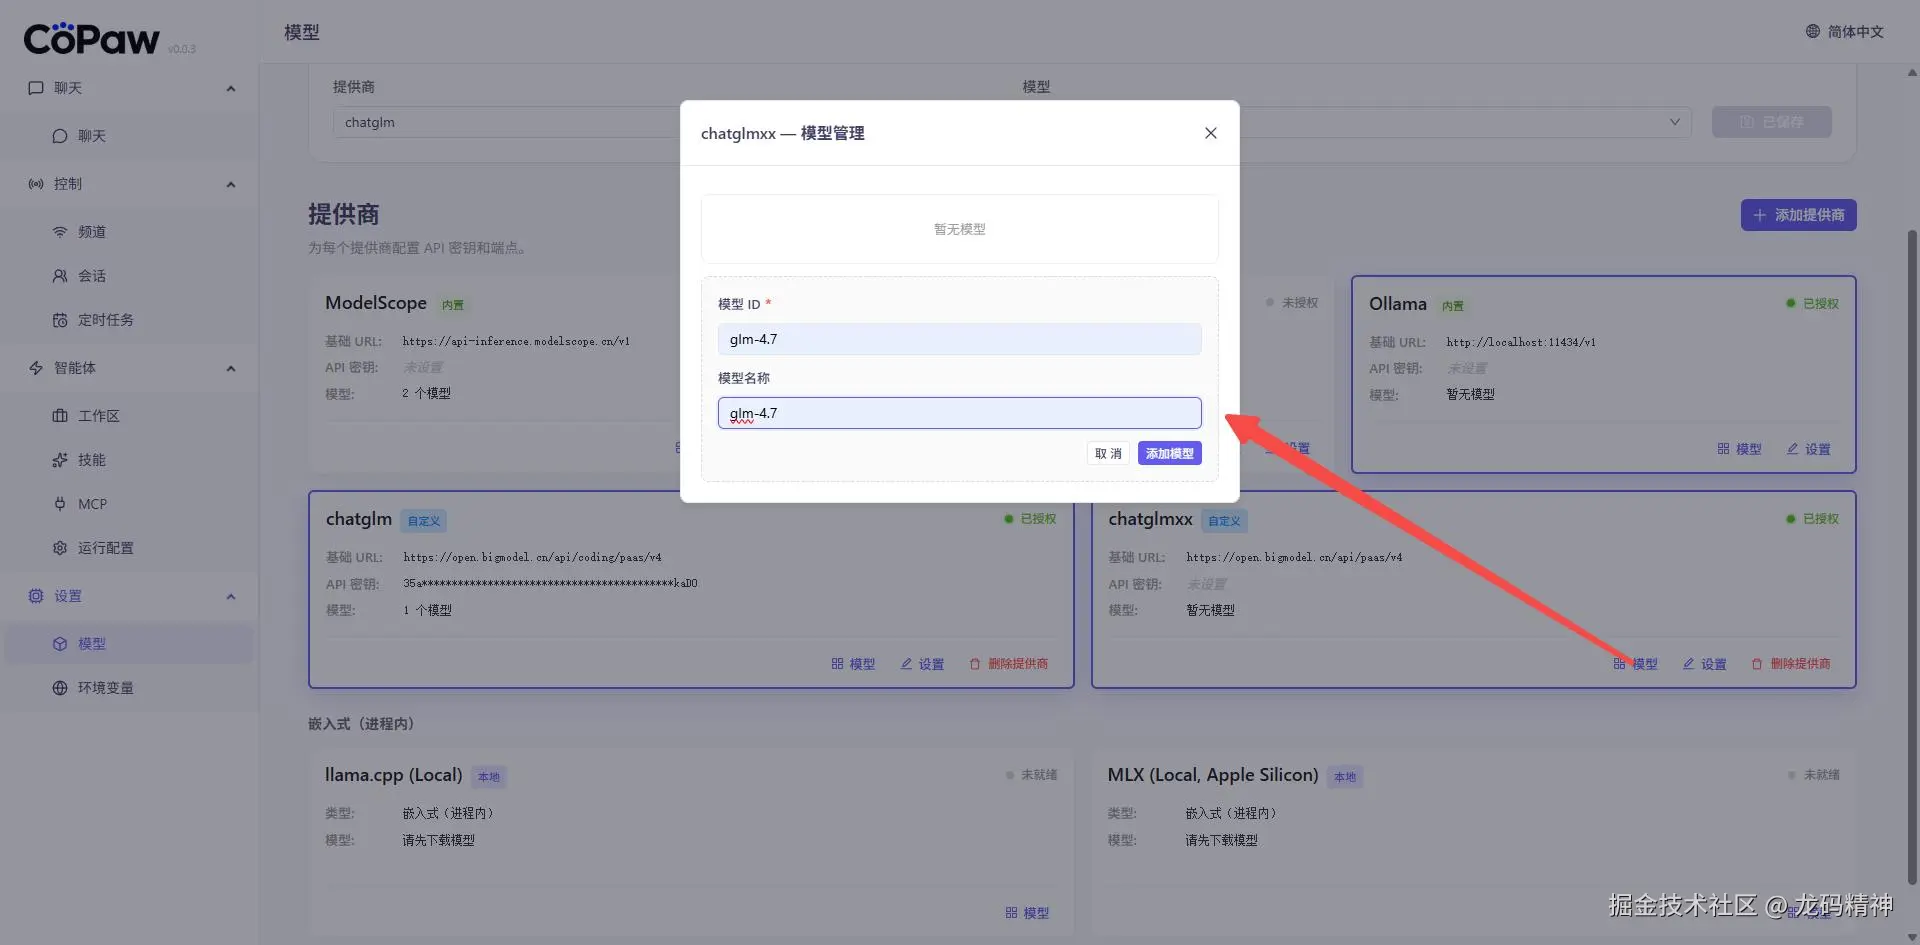Click the llama.cpp (Local) card title
The image size is (1920, 945).
pos(394,775)
